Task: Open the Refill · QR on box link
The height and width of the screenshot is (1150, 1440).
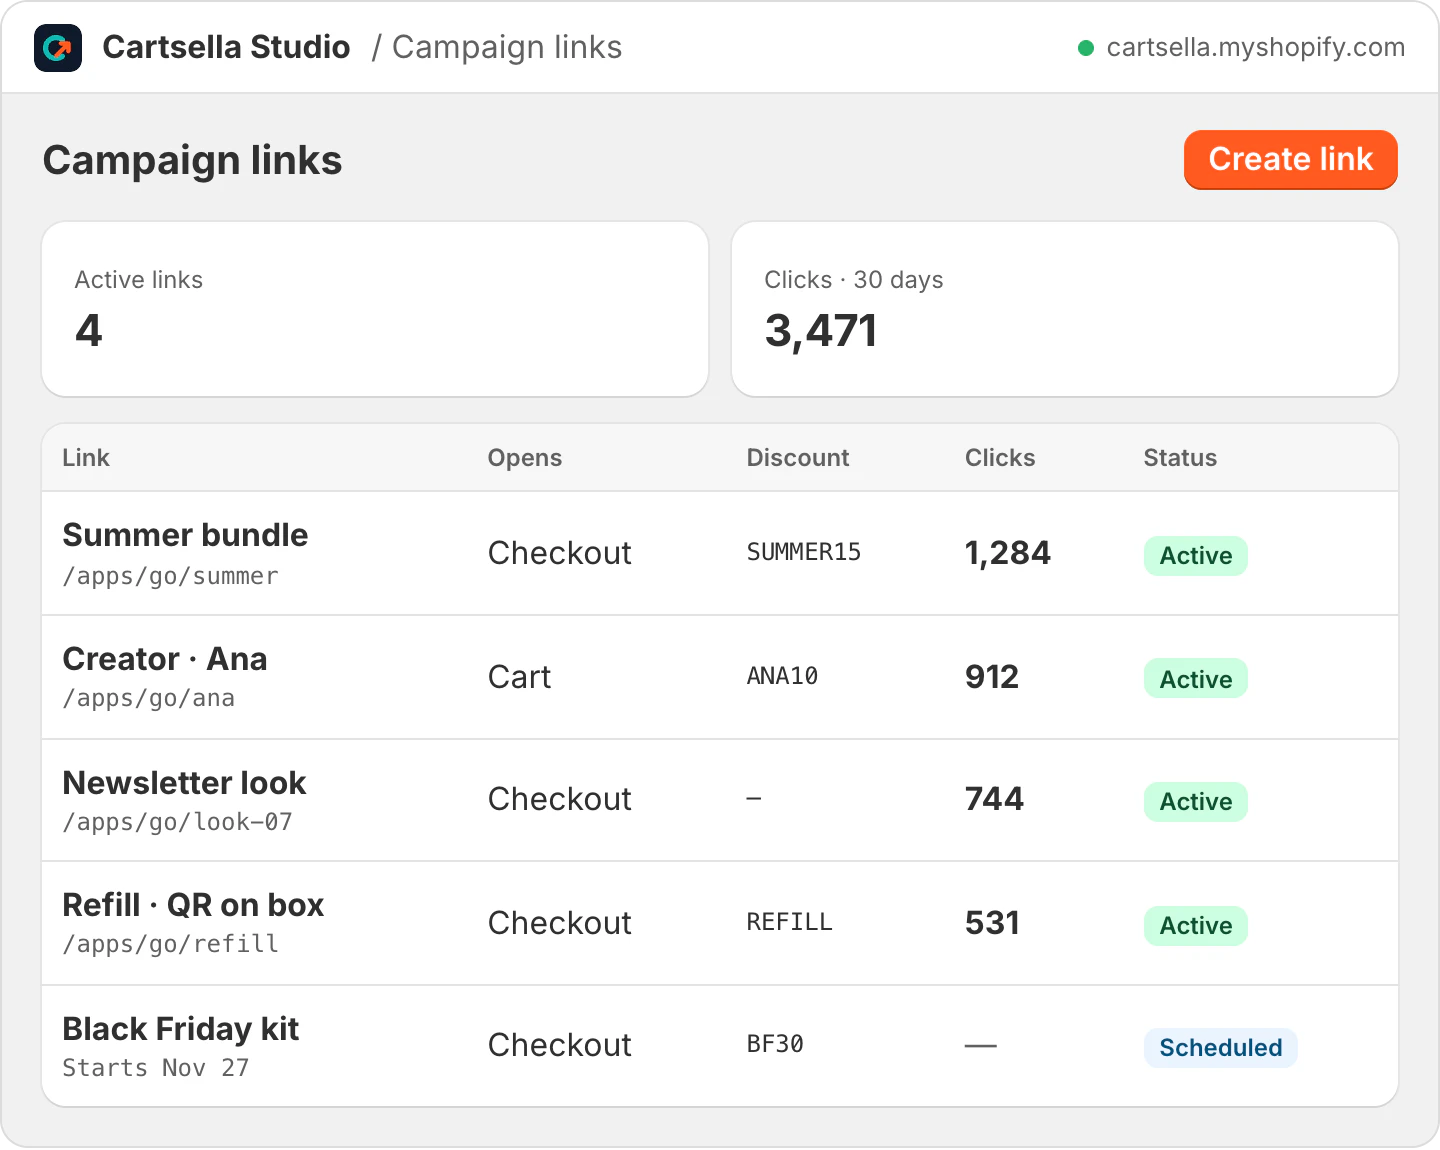Action: [194, 905]
